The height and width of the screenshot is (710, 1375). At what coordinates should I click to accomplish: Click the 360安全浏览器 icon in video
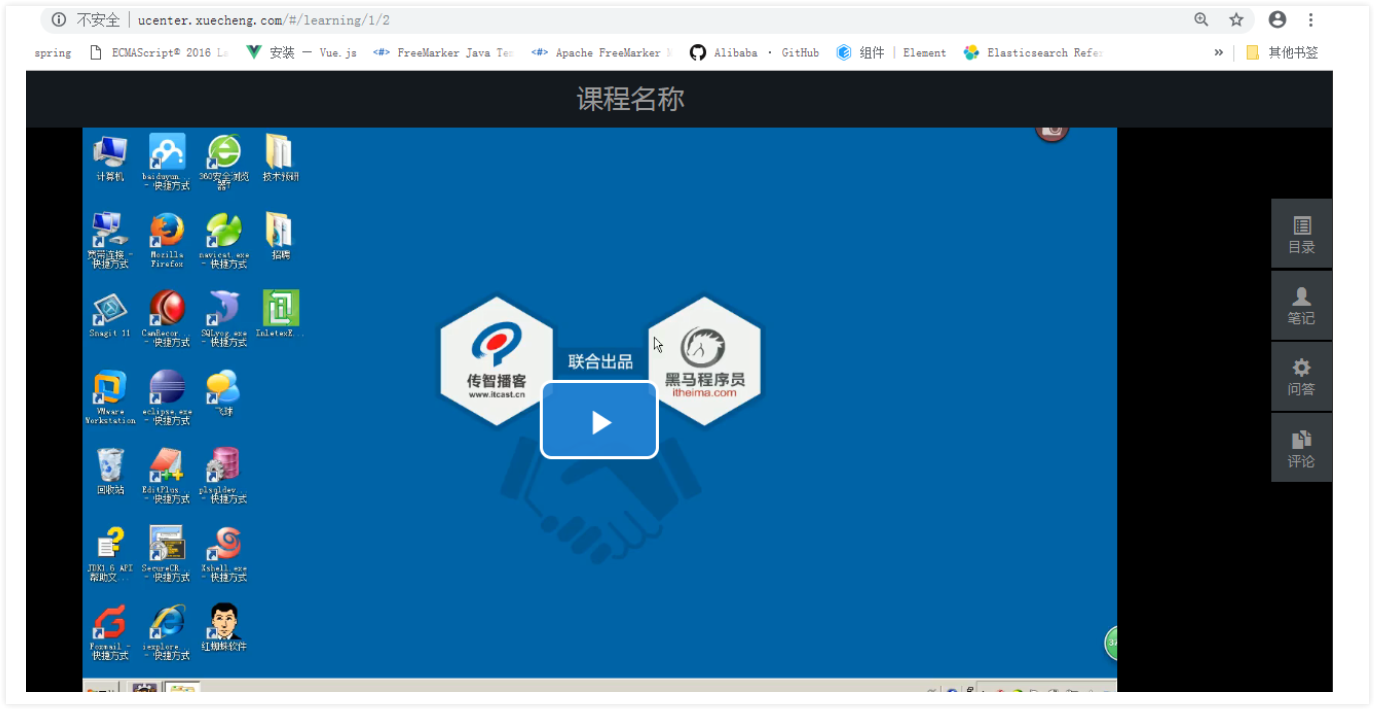223,161
